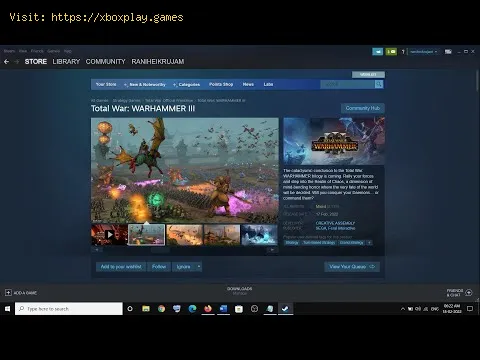Click the screenshot strip scrollbar handle

[160, 250]
